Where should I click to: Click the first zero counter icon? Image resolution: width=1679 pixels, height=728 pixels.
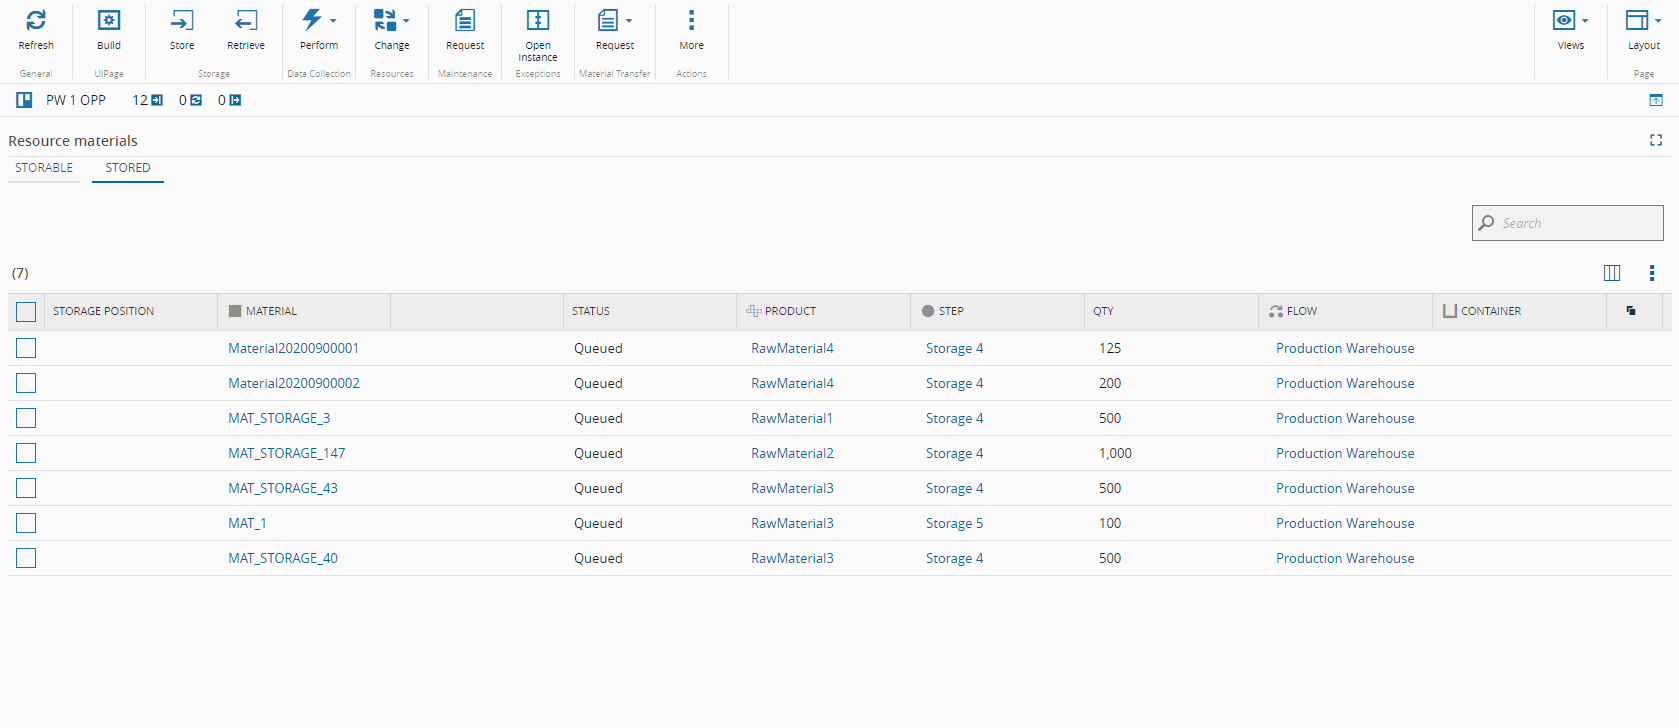(196, 100)
